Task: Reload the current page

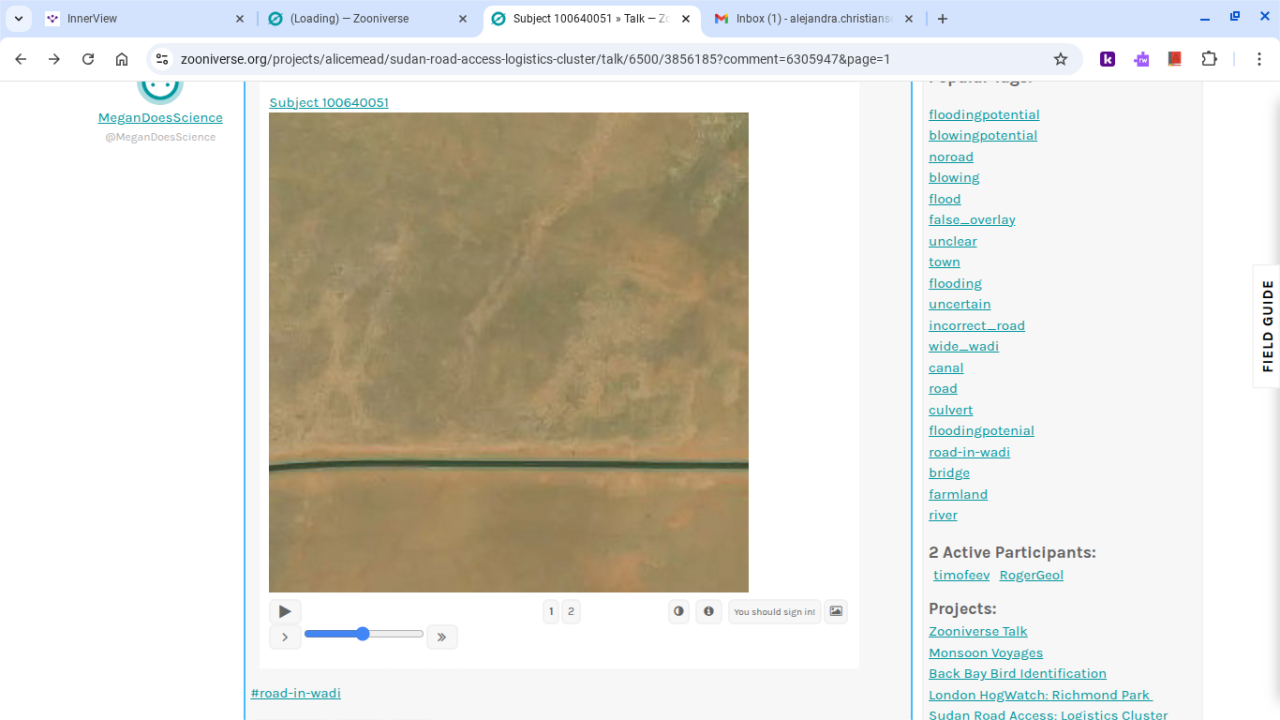Action: coord(88,59)
